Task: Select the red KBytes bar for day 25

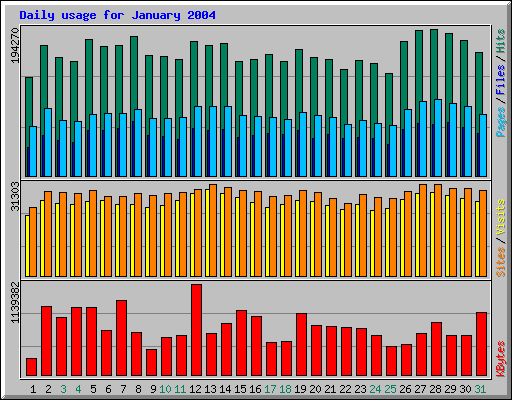Action: [392, 361]
